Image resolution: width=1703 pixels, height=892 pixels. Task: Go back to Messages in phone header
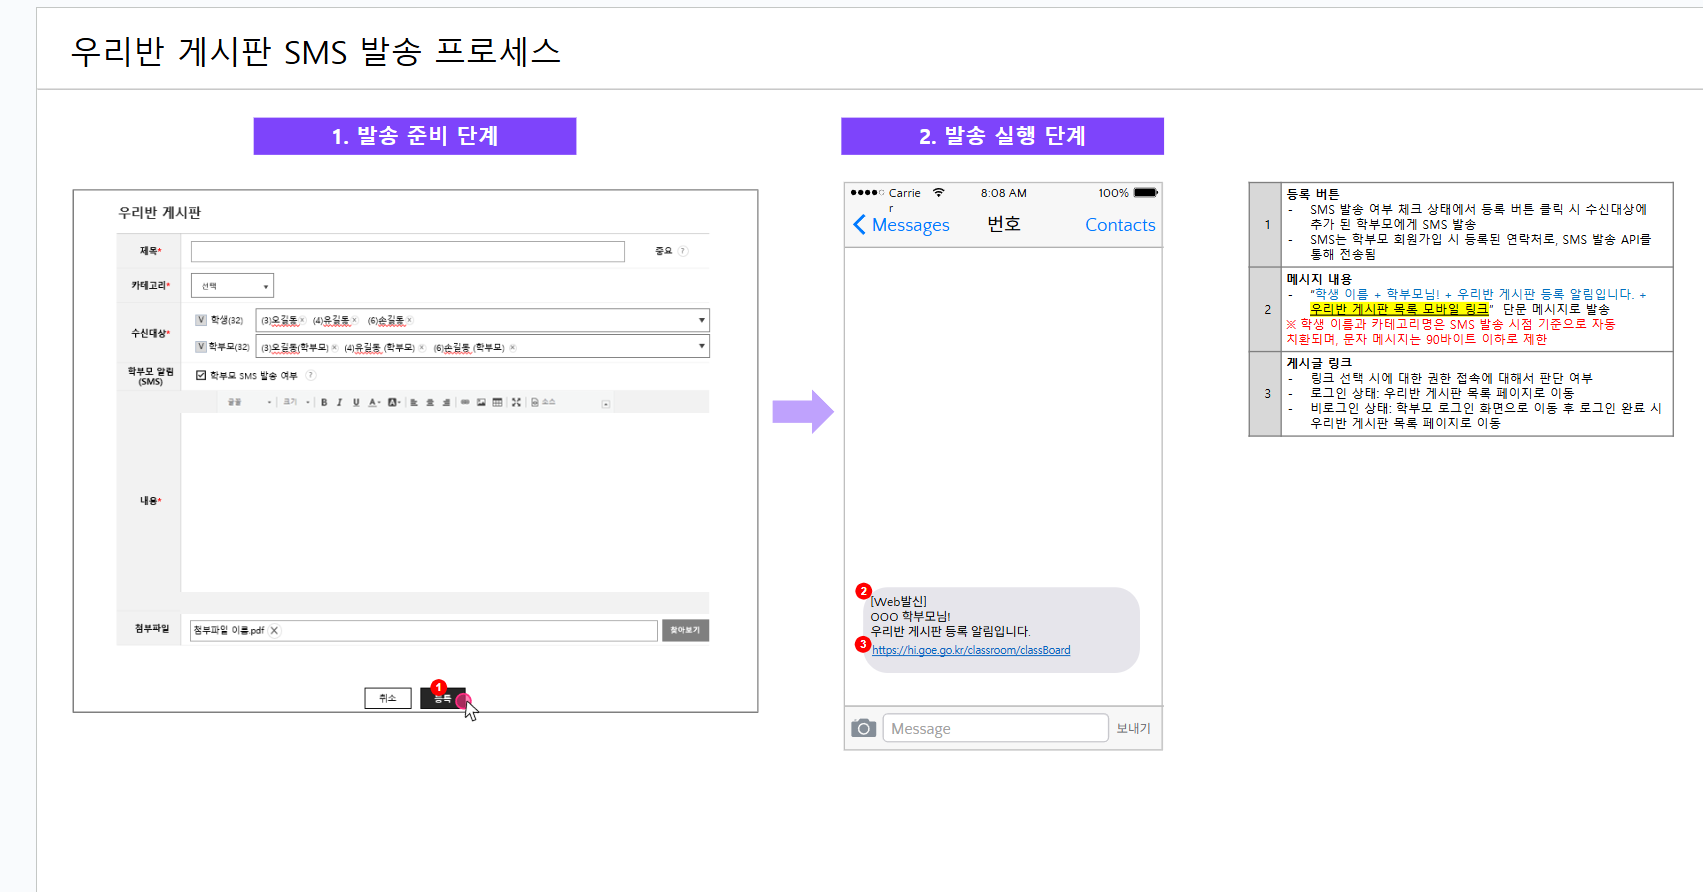click(x=901, y=225)
